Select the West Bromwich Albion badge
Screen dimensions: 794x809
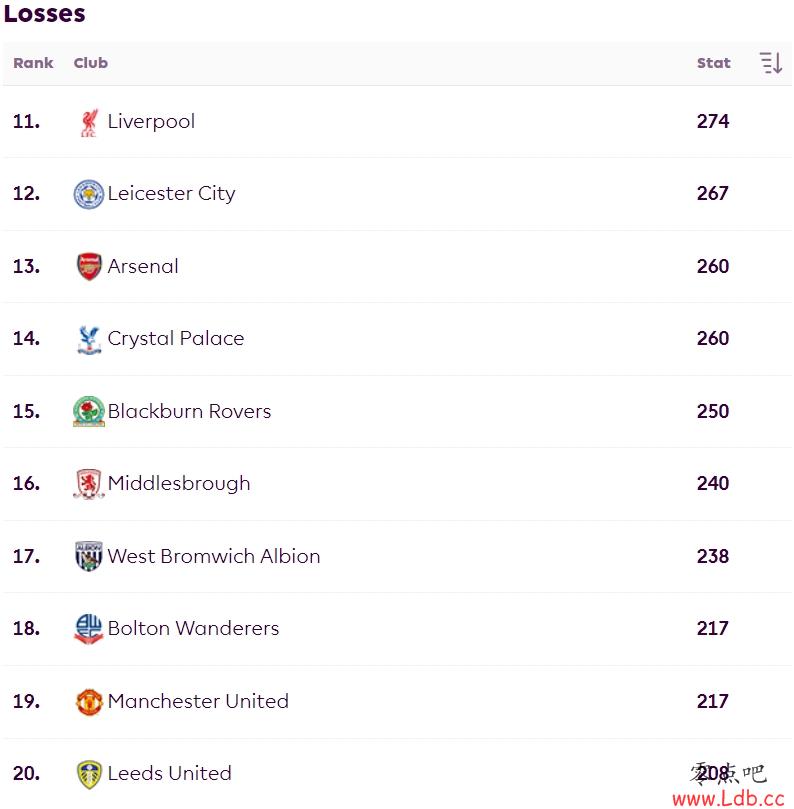pyautogui.click(x=89, y=557)
